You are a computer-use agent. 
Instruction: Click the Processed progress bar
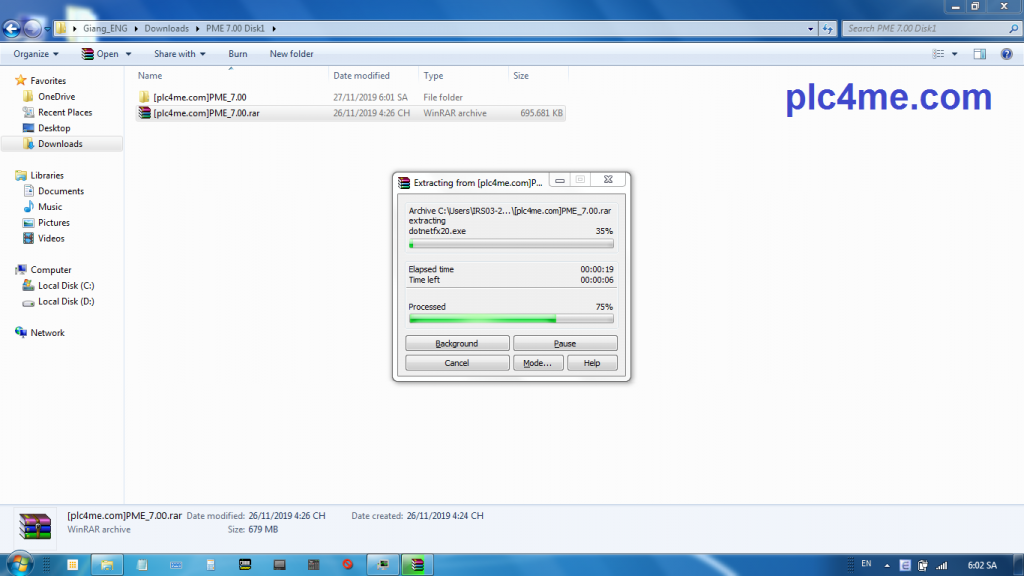(511, 320)
